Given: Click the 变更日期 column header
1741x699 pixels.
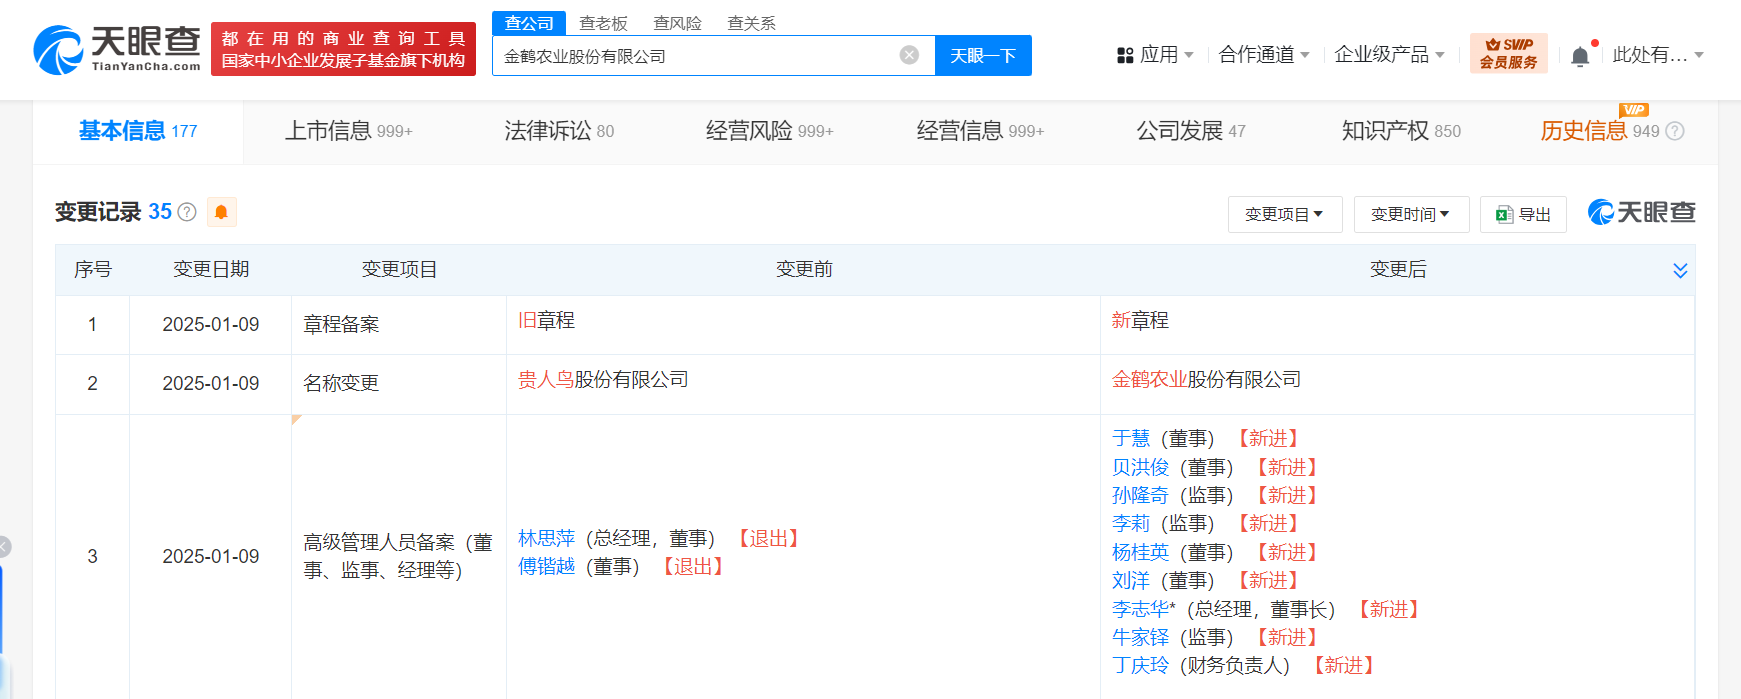Looking at the screenshot, I should pyautogui.click(x=211, y=270).
